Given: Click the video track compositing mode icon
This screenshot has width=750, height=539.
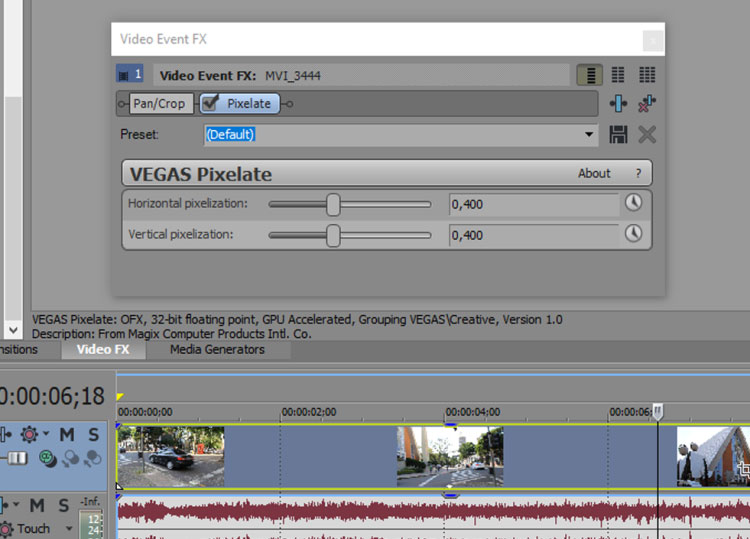Looking at the screenshot, I should [x=47, y=459].
